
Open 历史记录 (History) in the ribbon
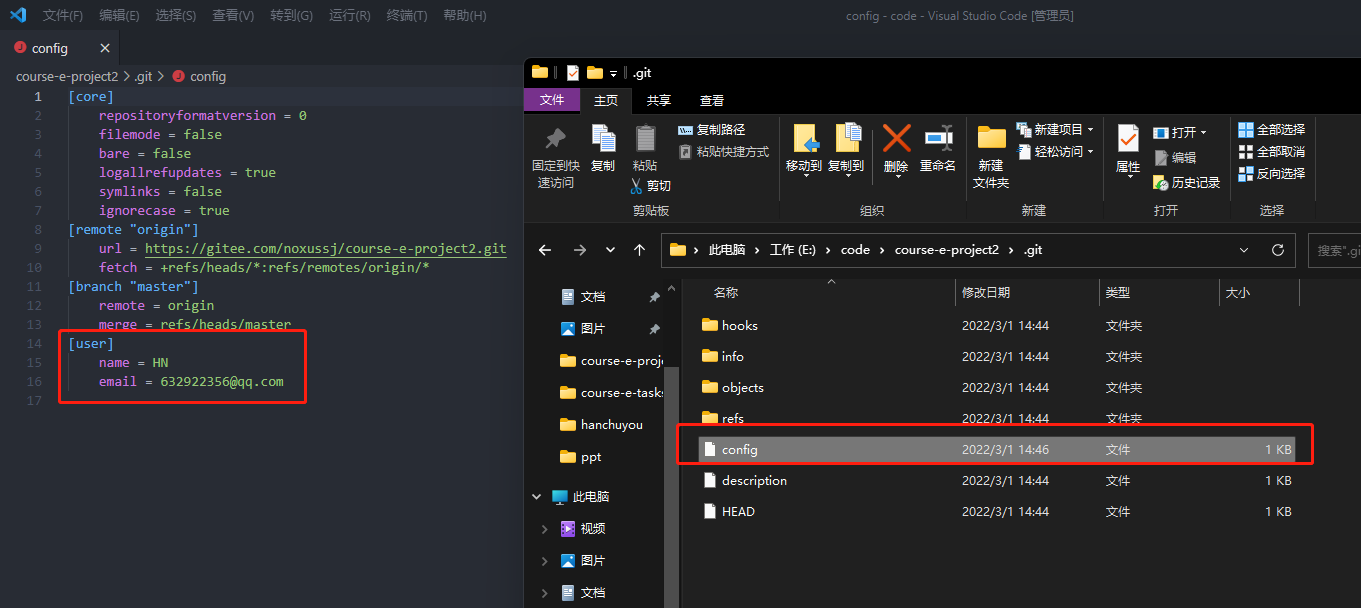tap(1187, 183)
